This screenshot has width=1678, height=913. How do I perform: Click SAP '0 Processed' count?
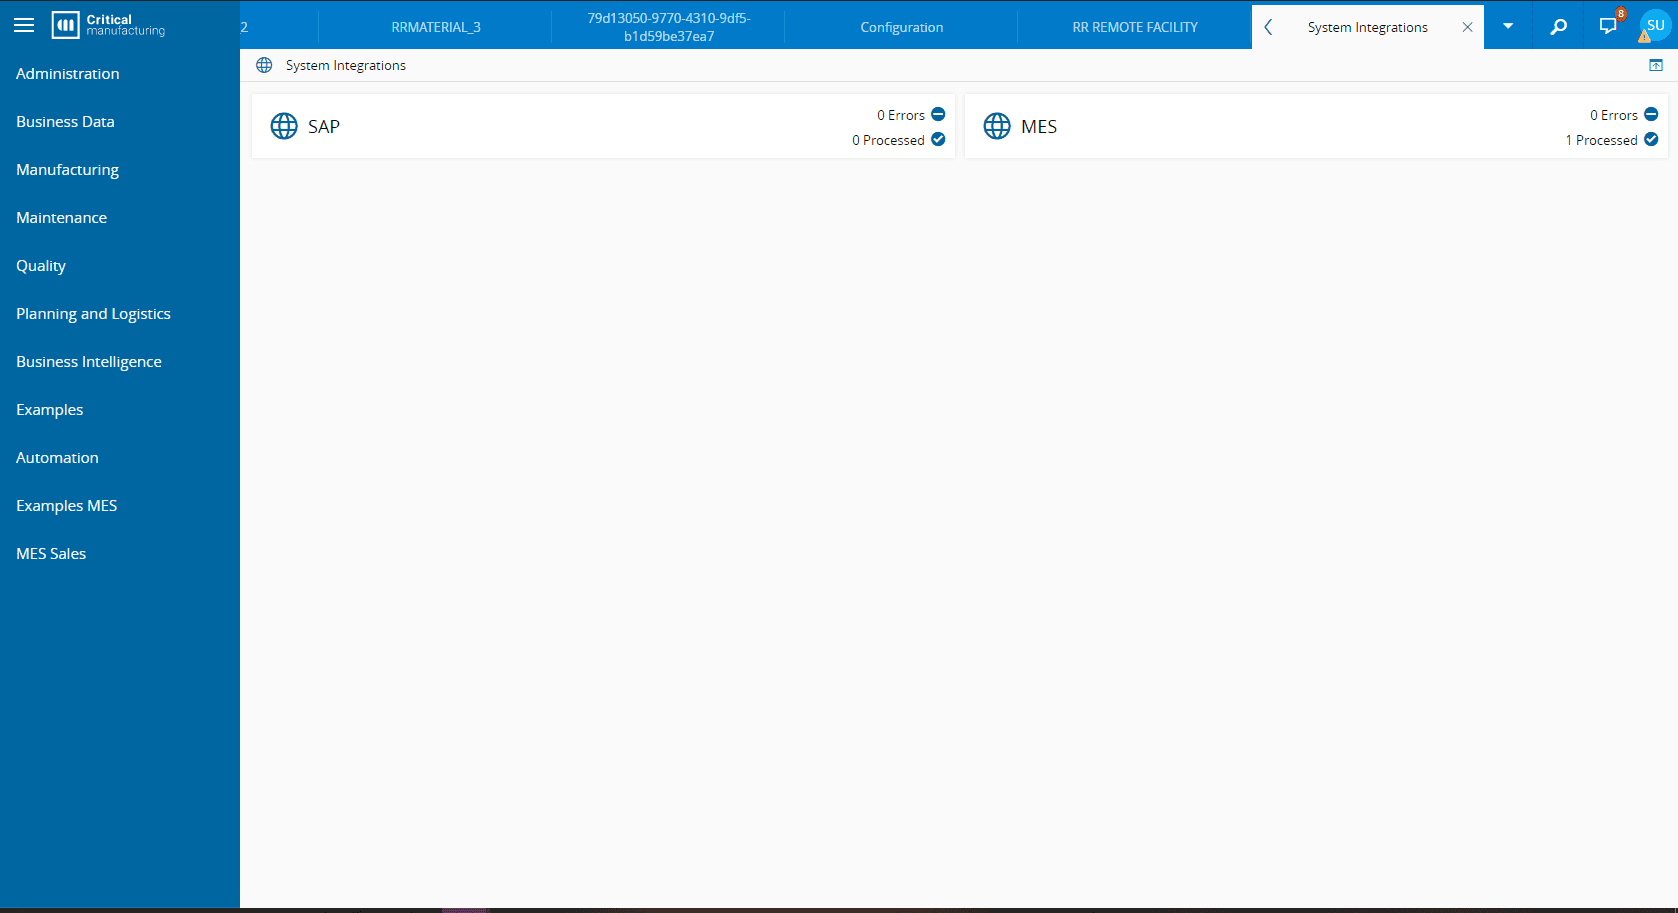tap(888, 140)
